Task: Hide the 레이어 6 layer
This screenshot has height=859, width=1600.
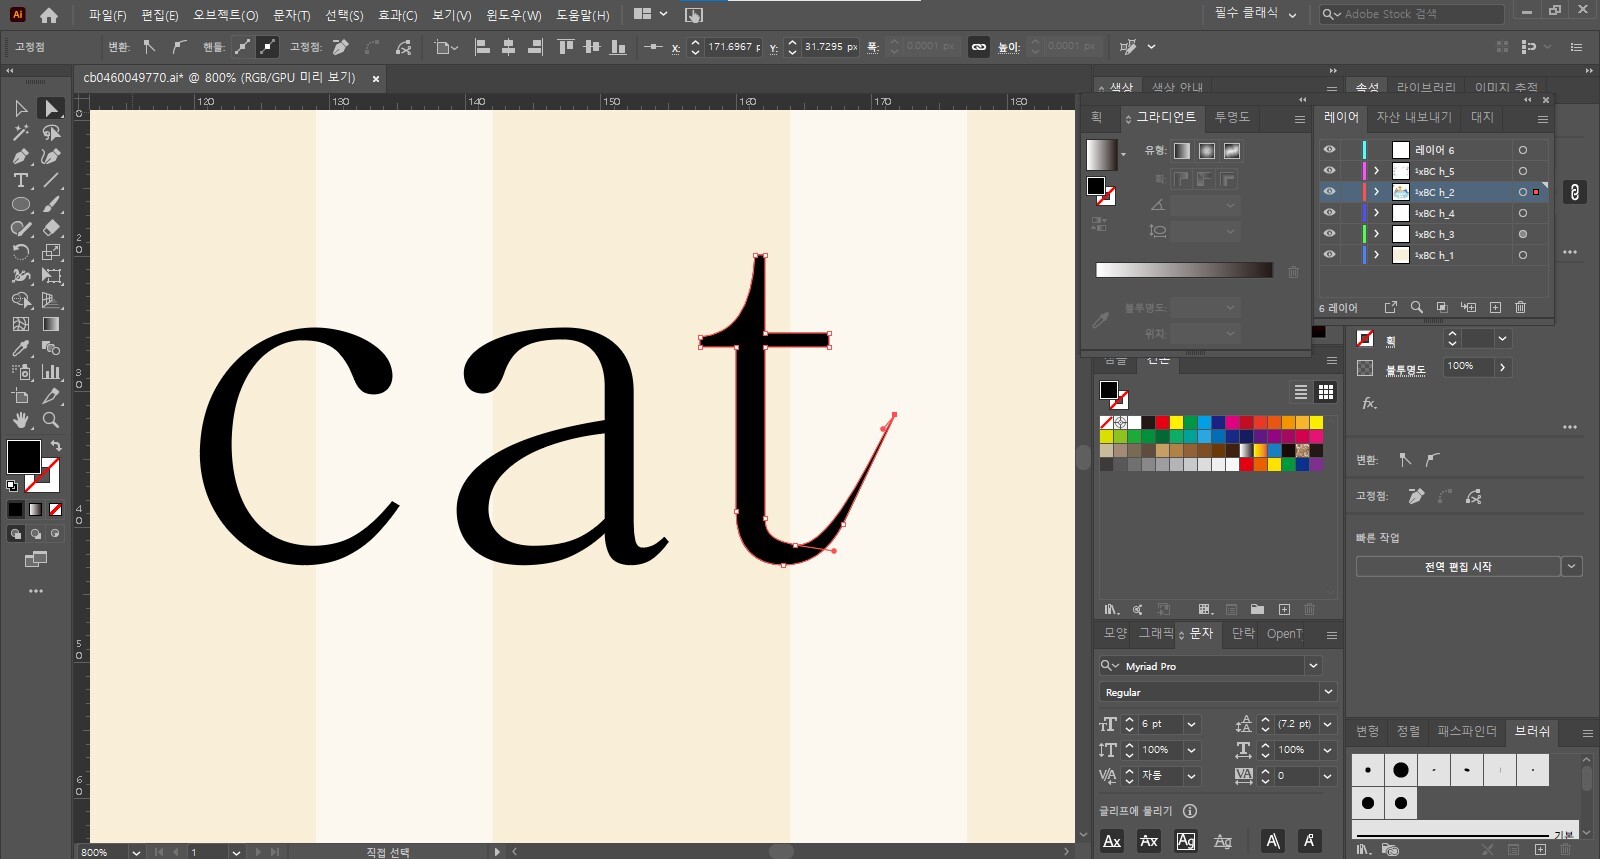Action: [1329, 150]
